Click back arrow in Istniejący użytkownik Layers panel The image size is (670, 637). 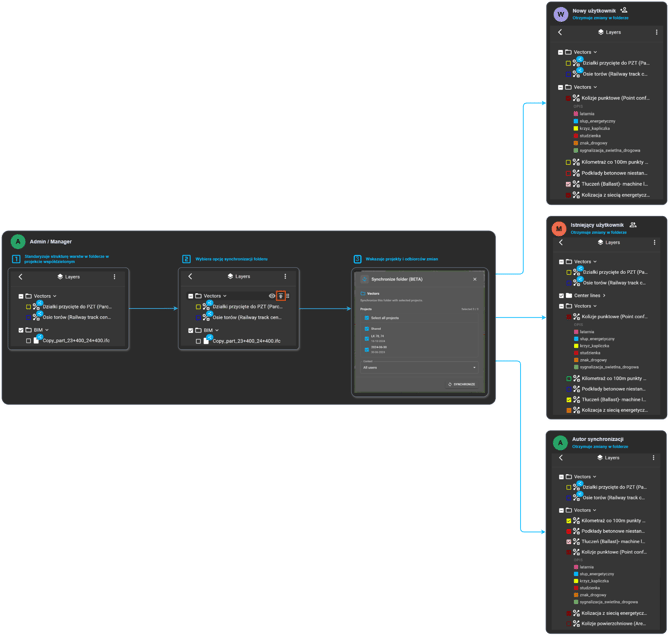561,243
